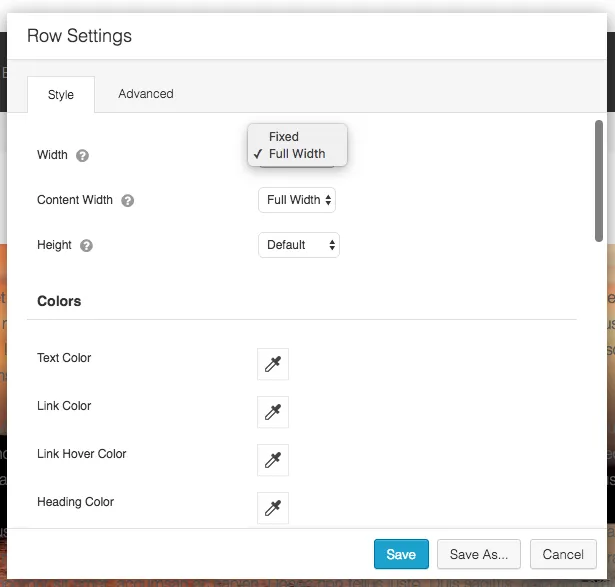Open the Height dropdown set to Default
The height and width of the screenshot is (587, 615).
click(299, 245)
